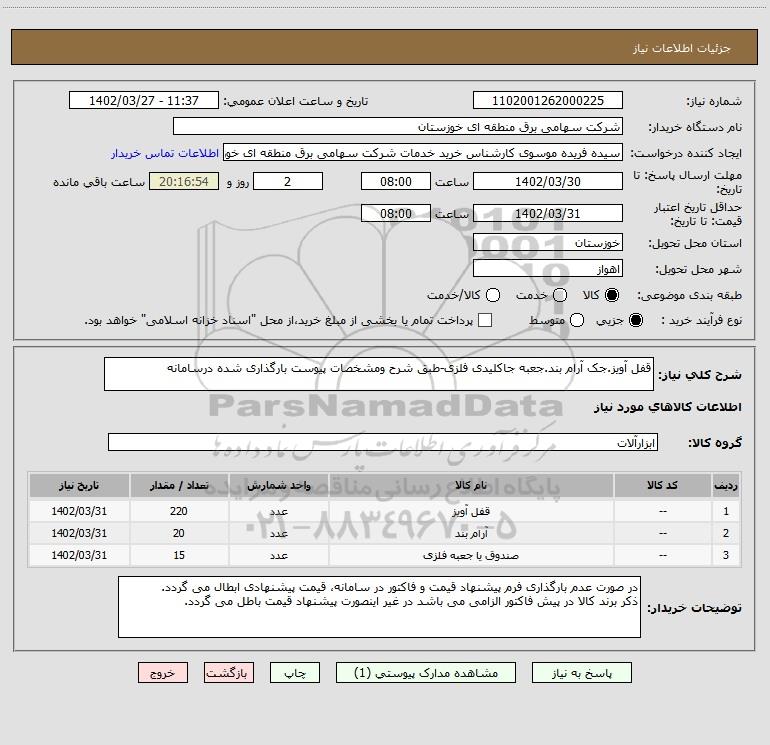Click the goods group field ابزارآلات
This screenshot has width=770, height=745.
pyautogui.click(x=383, y=442)
